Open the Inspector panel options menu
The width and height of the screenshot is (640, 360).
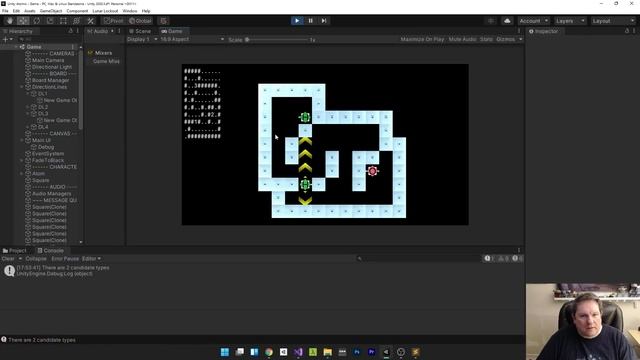(x=634, y=31)
